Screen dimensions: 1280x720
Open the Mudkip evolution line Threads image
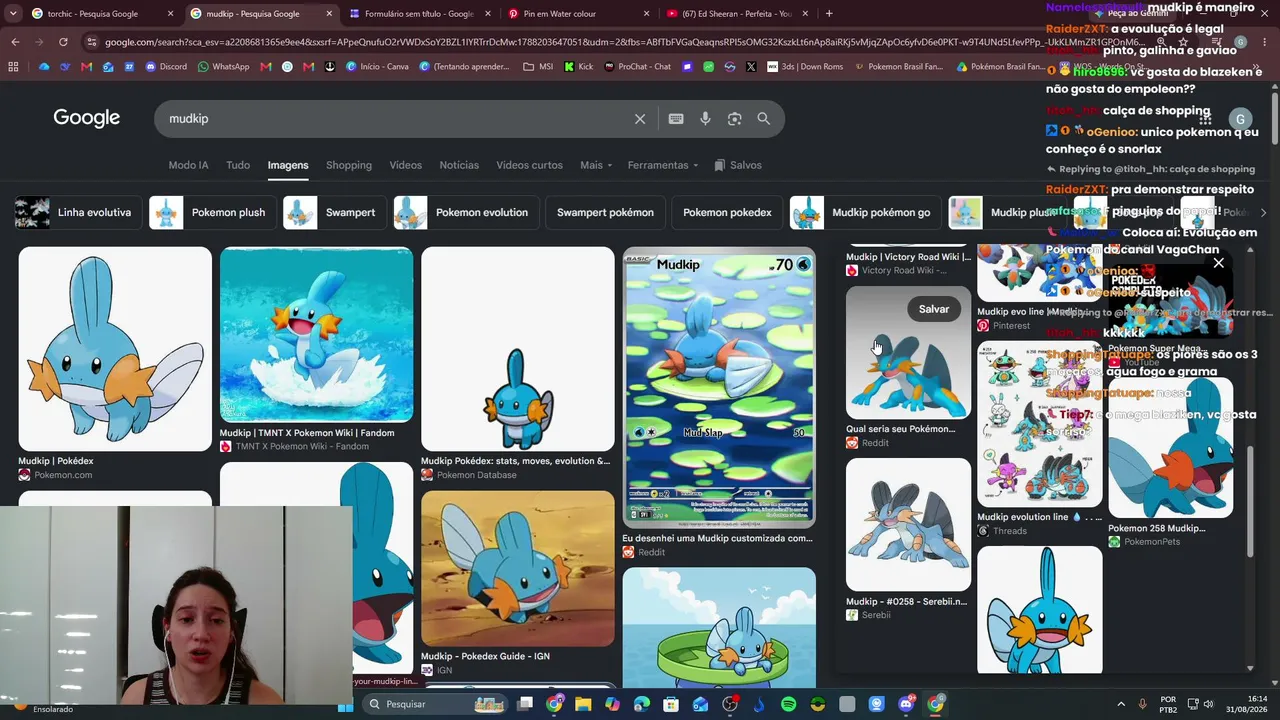click(1040, 424)
